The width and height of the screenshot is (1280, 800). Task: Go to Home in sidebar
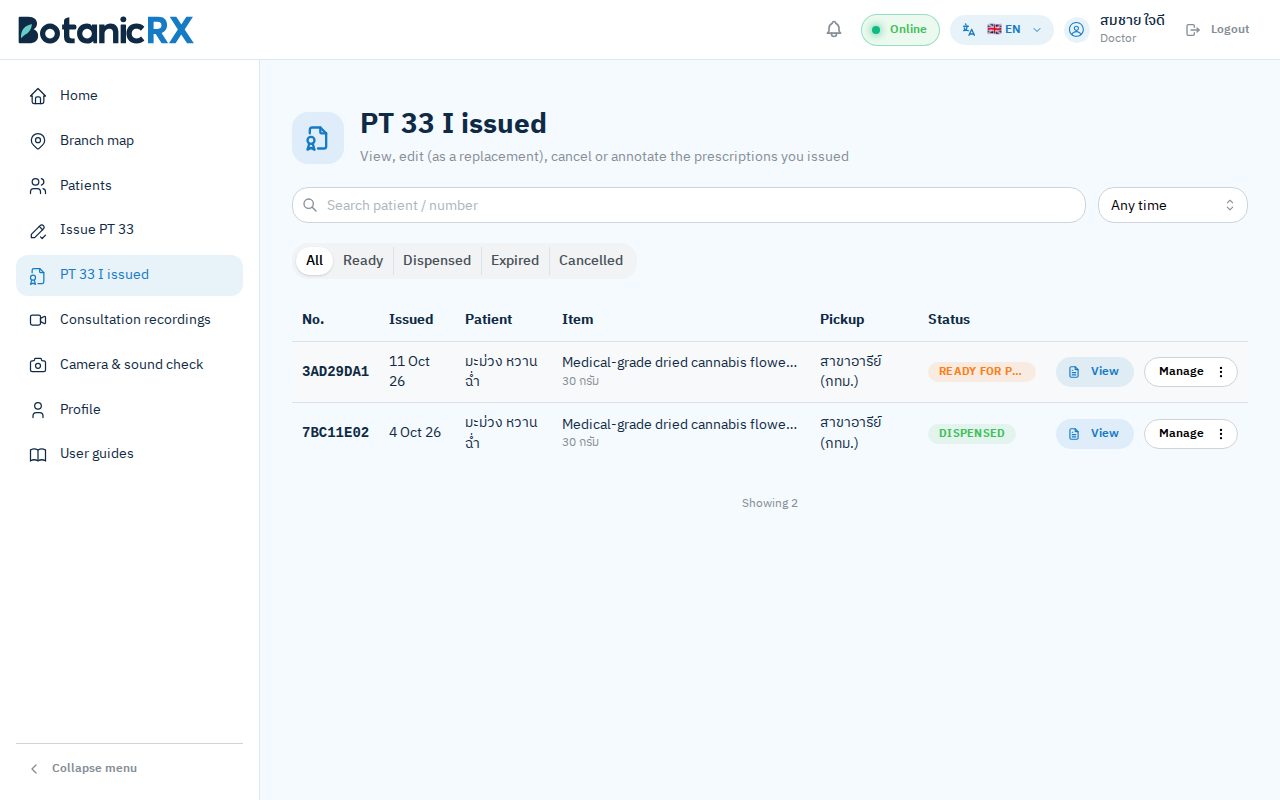click(x=129, y=96)
